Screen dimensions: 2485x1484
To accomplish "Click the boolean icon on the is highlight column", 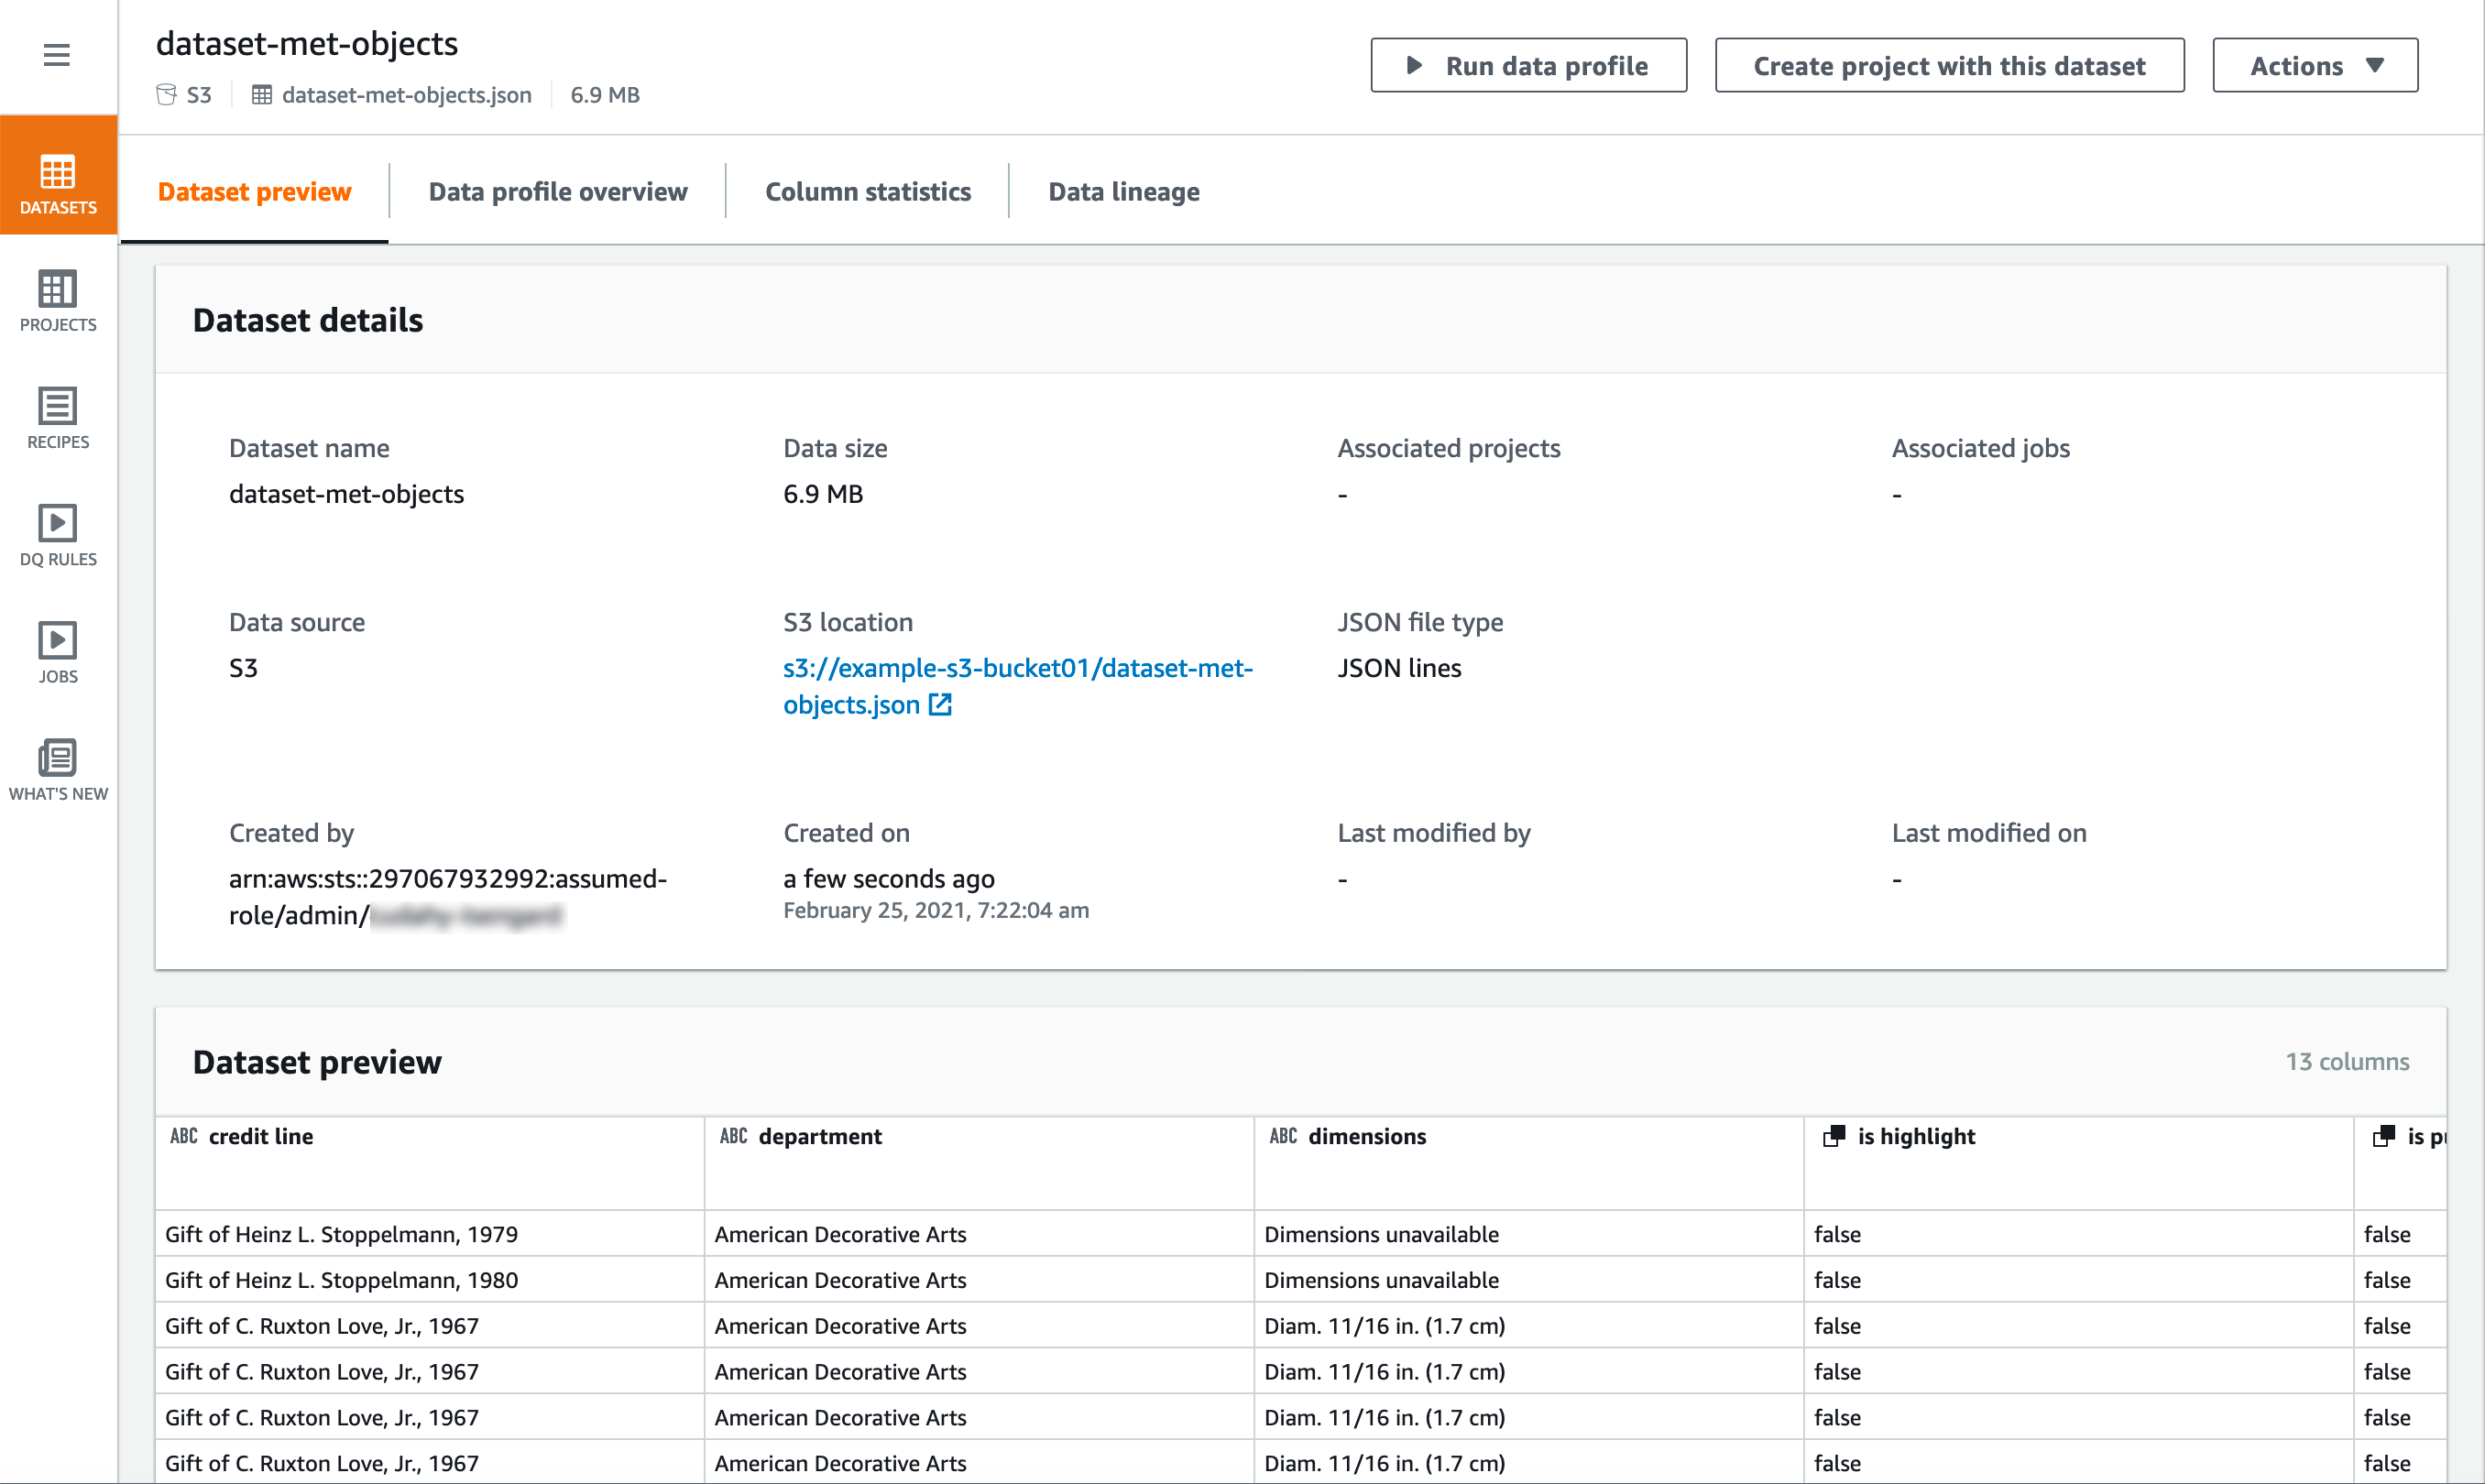I will 1834,1136.
